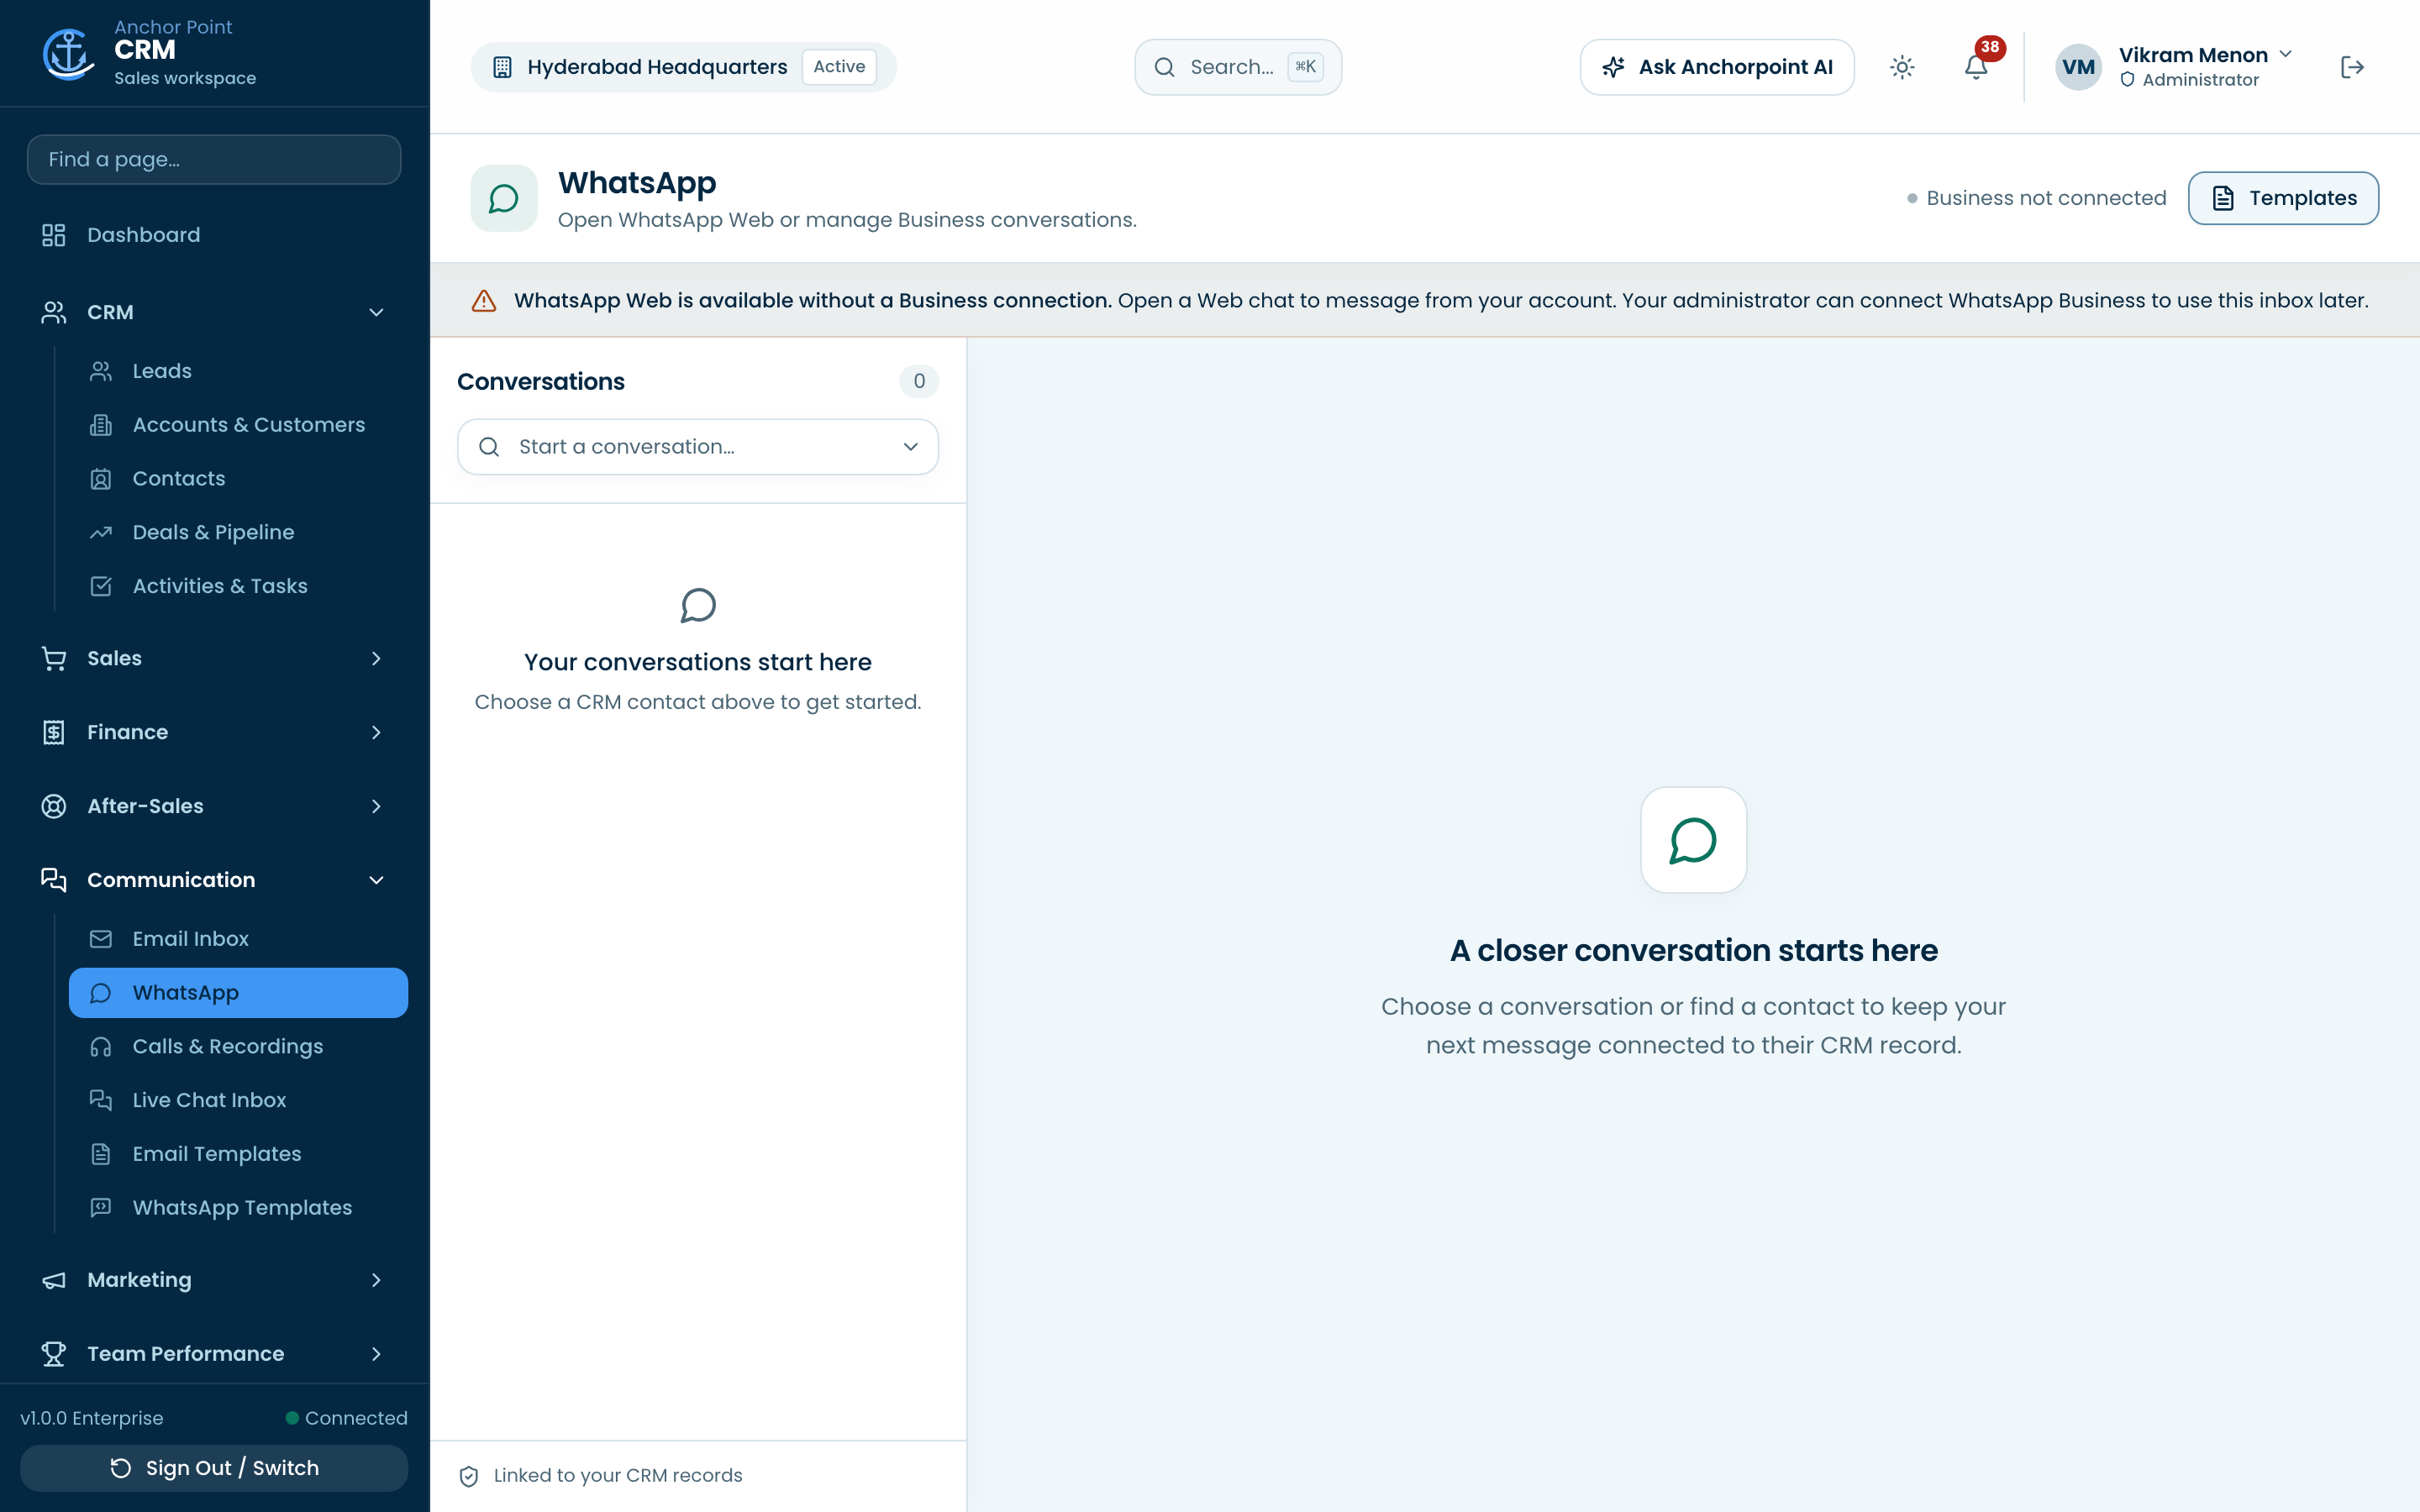The width and height of the screenshot is (2420, 1512).
Task: Collapse the CRM sidebar section chevron
Action: (376, 312)
